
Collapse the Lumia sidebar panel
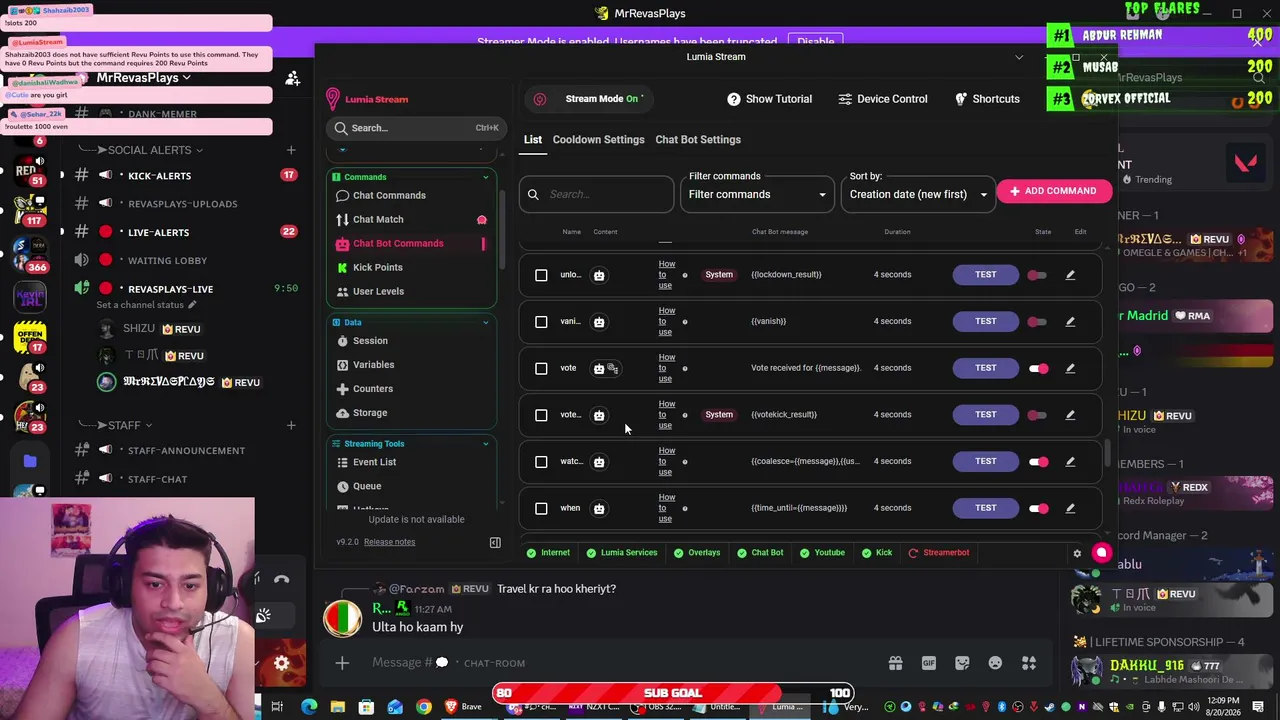pyautogui.click(x=495, y=542)
